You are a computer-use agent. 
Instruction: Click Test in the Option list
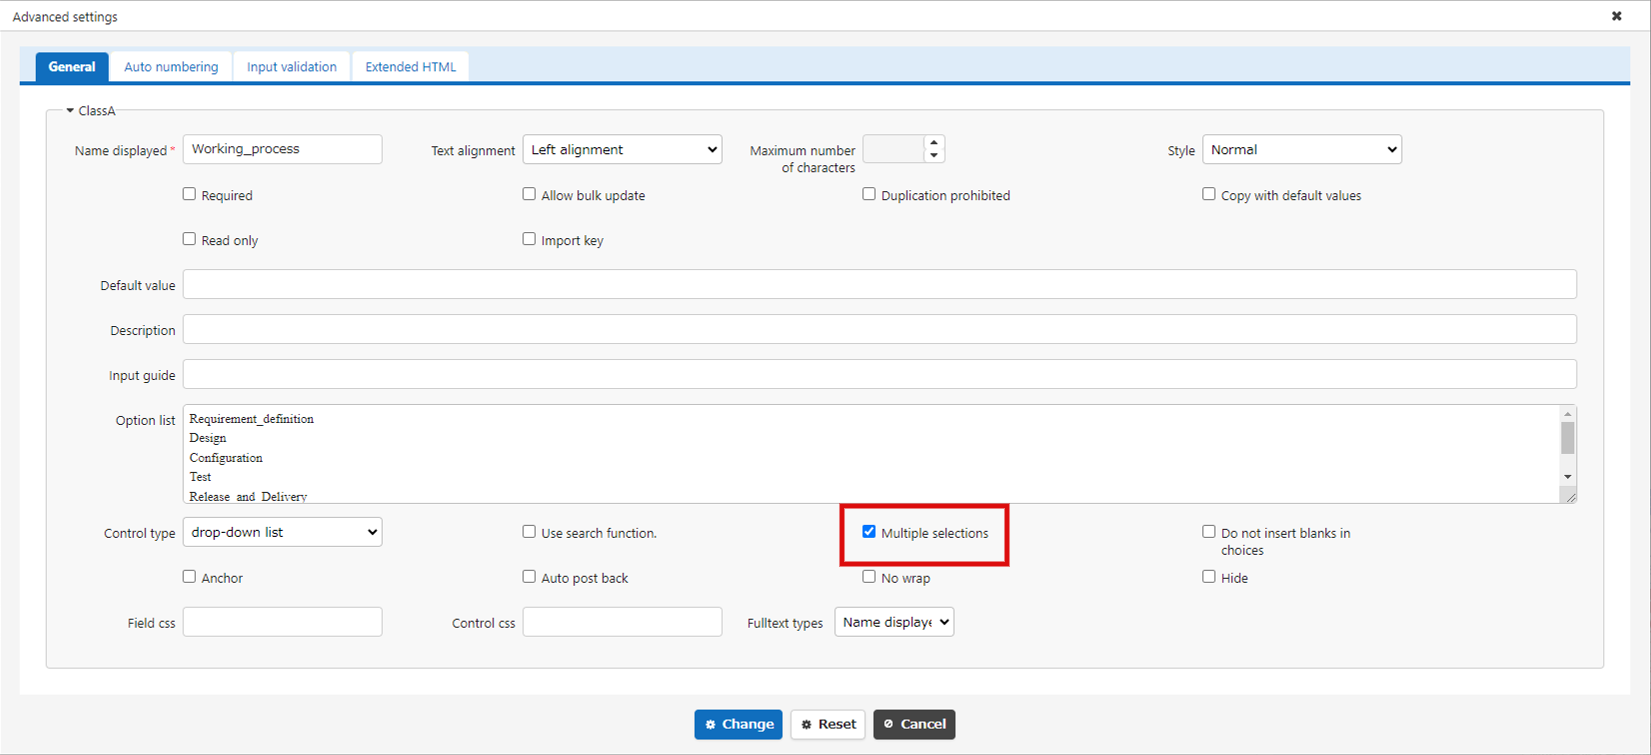tap(200, 477)
